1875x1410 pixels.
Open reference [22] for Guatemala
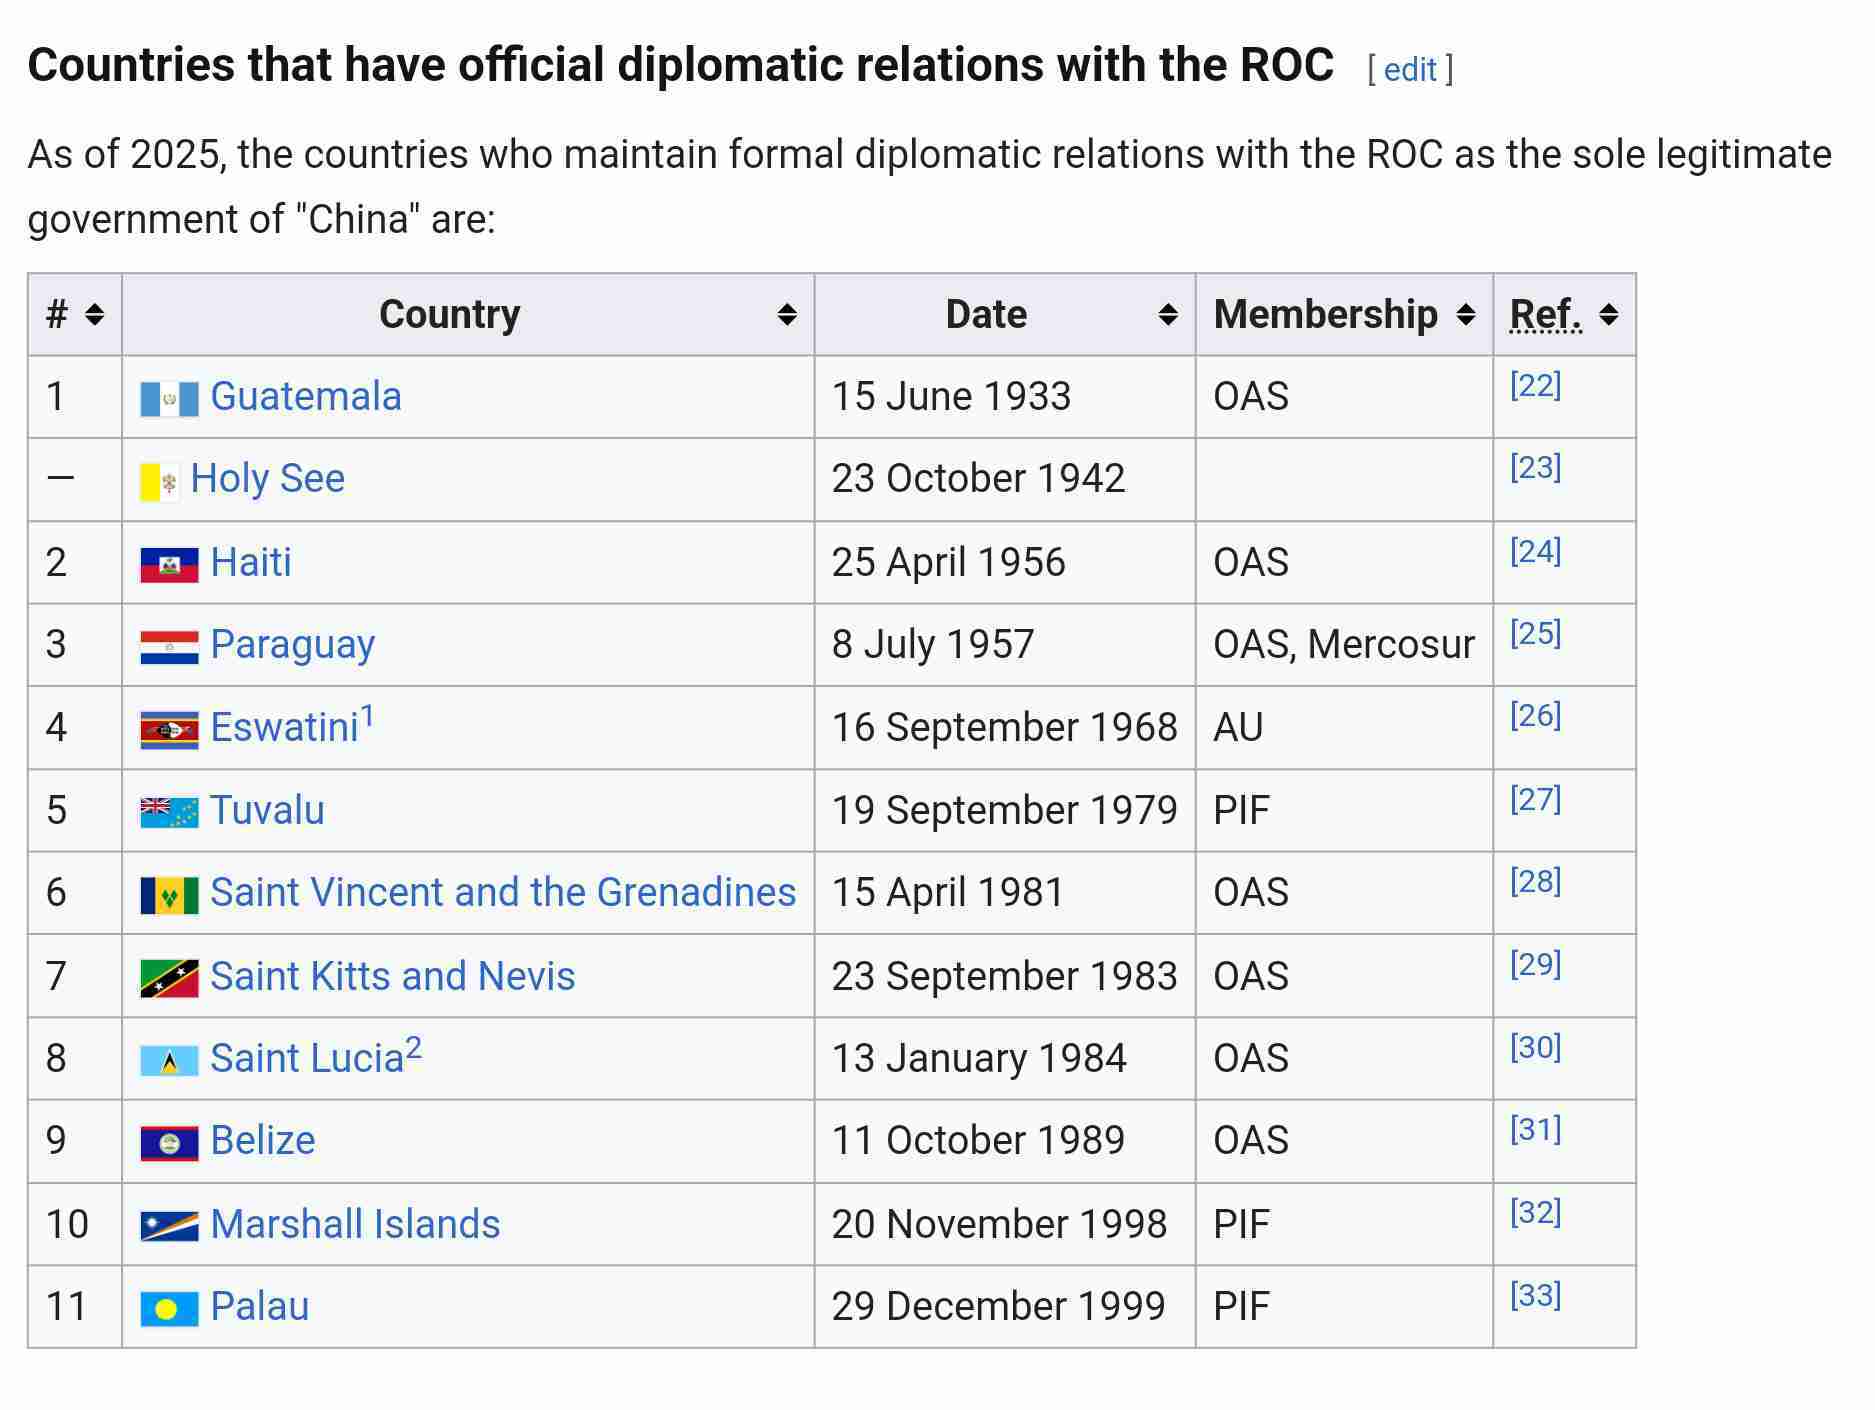click(x=1535, y=385)
